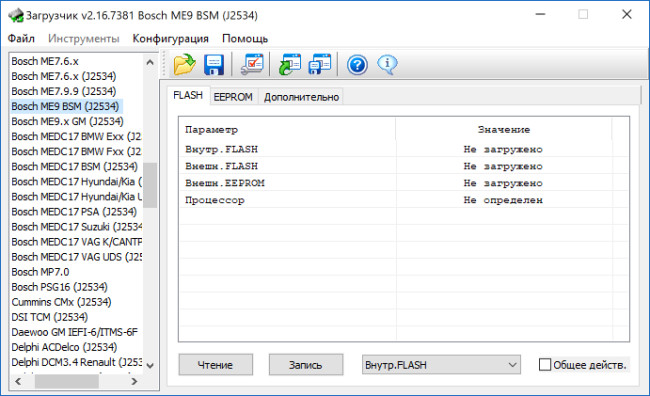Open the checklist settings toolbar icon
This screenshot has height=396, width=650.
click(252, 64)
